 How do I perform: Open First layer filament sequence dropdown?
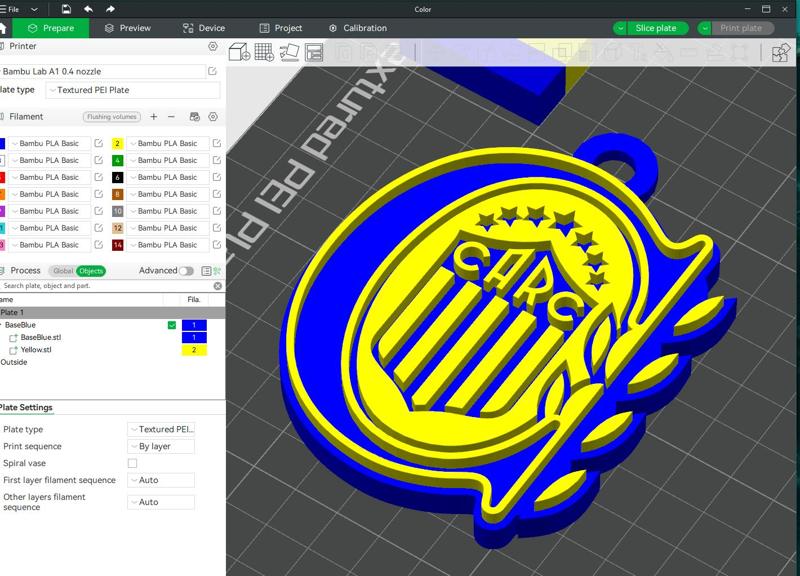tap(162, 480)
